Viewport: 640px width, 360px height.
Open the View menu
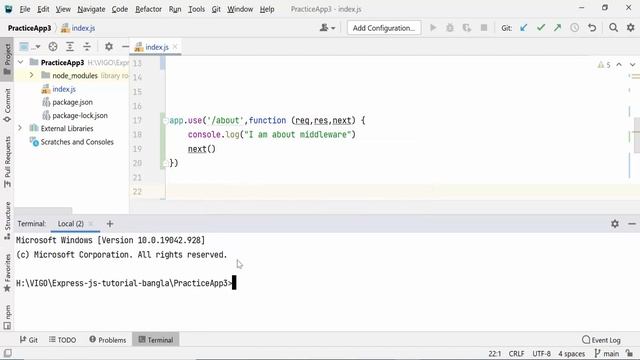point(63,9)
